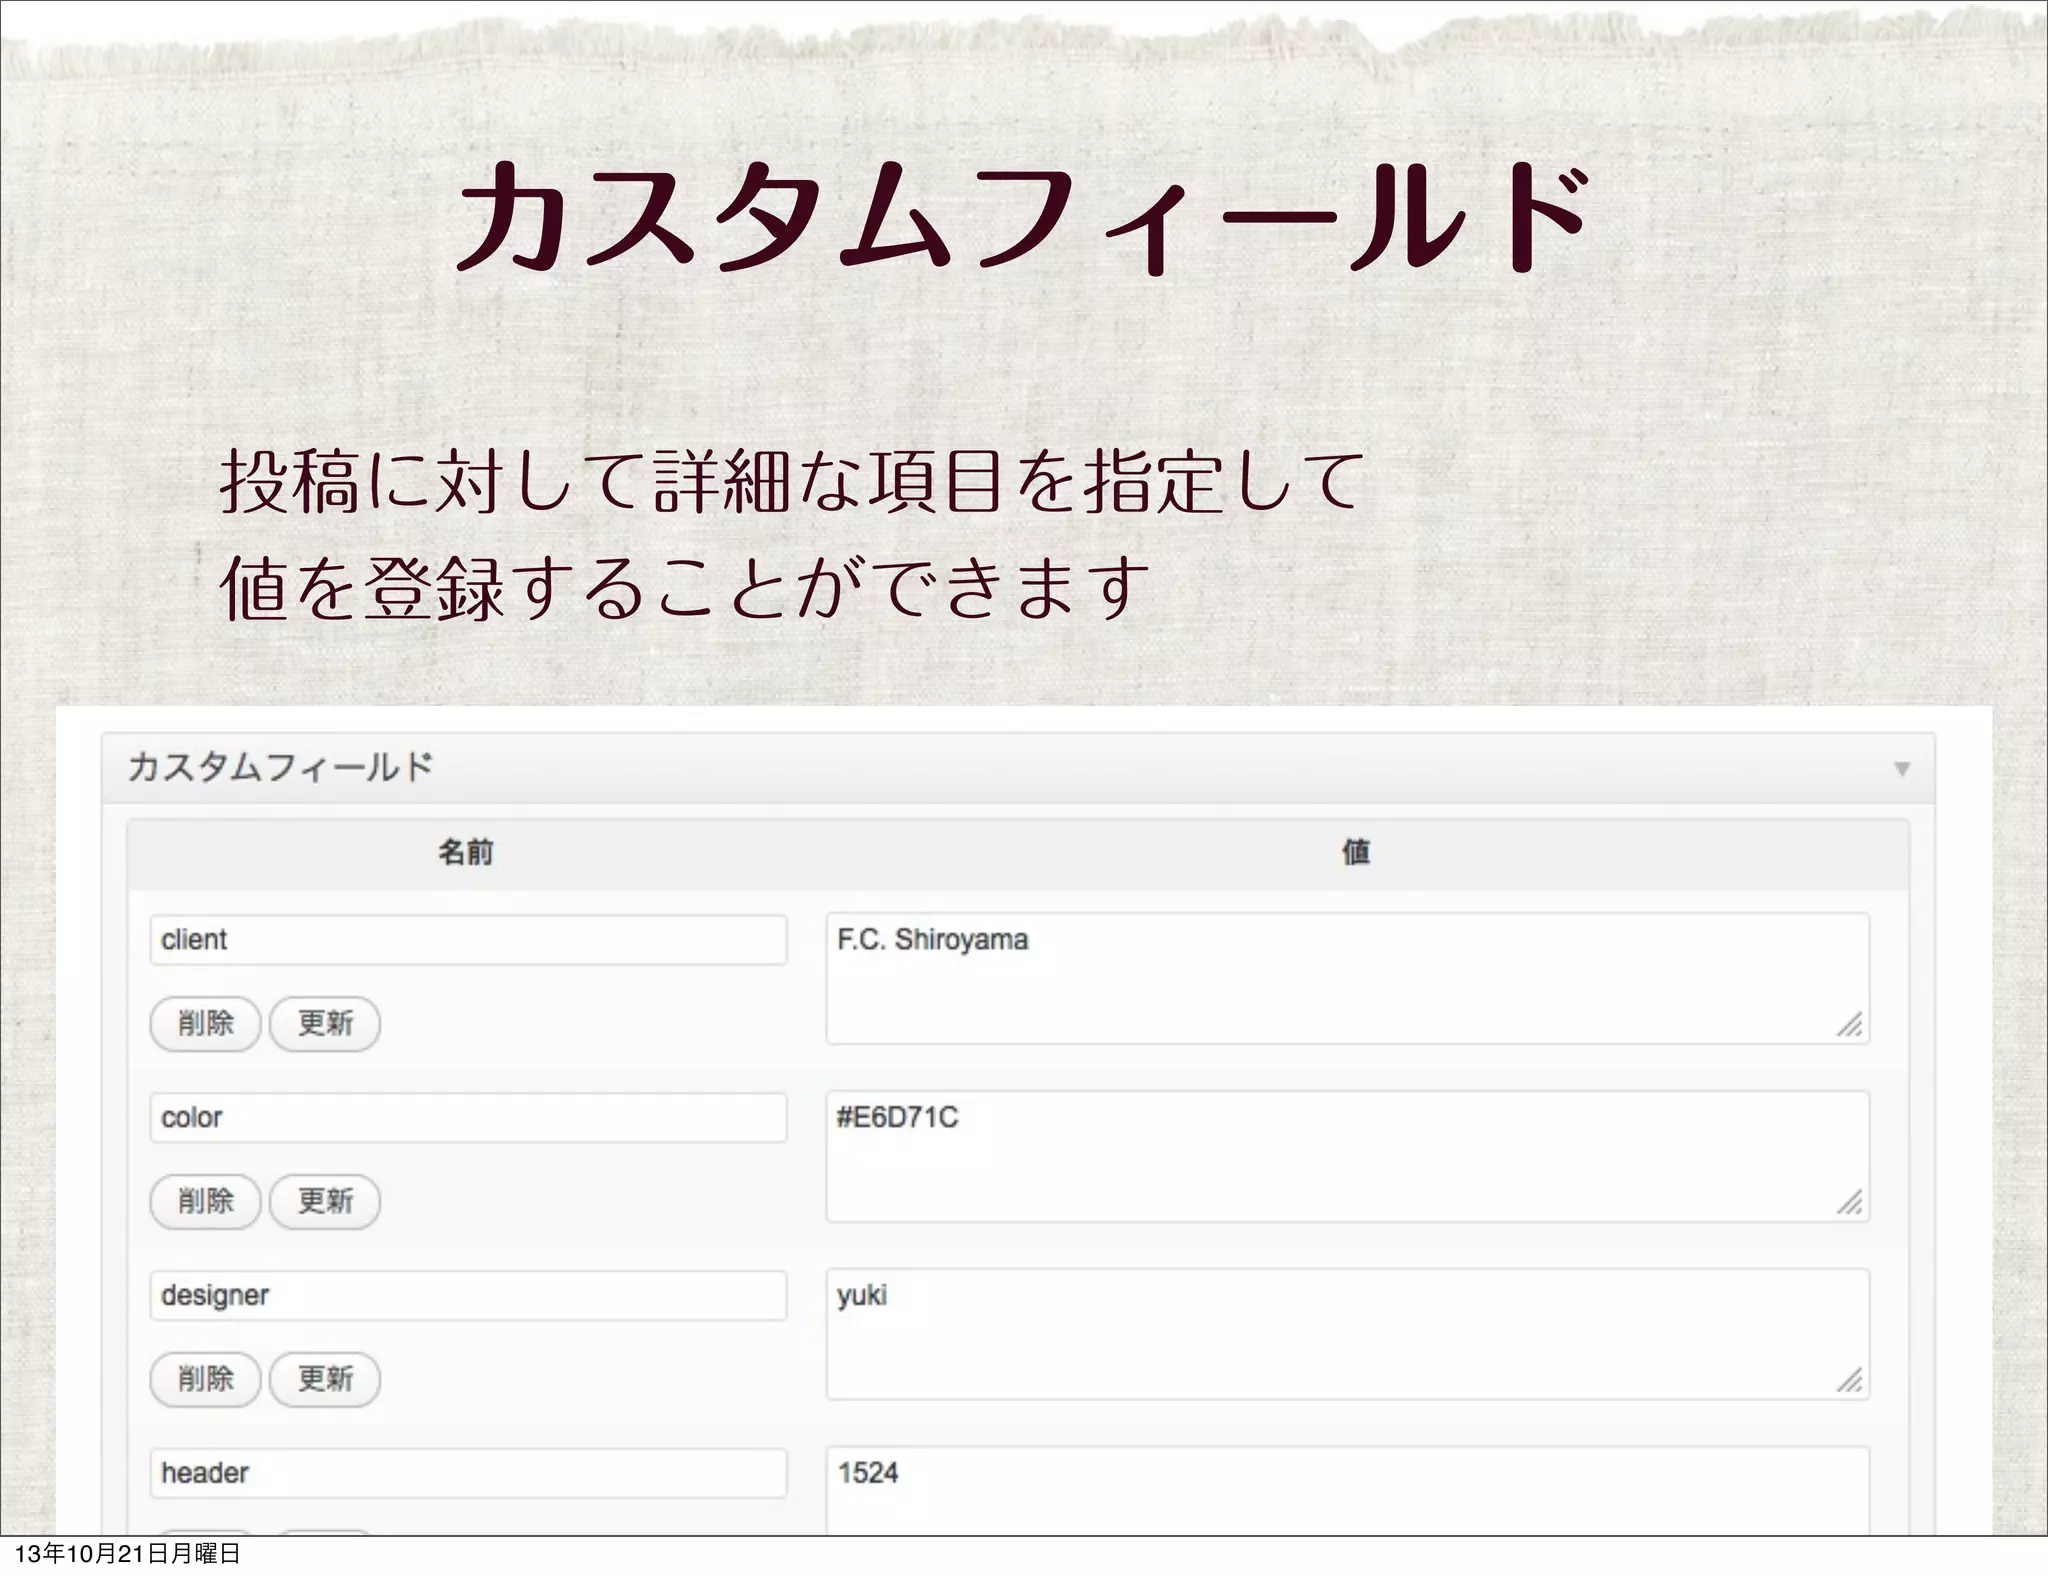Update the client field with 更新
Screen dimensions: 2048x1576
[x=325, y=1023]
